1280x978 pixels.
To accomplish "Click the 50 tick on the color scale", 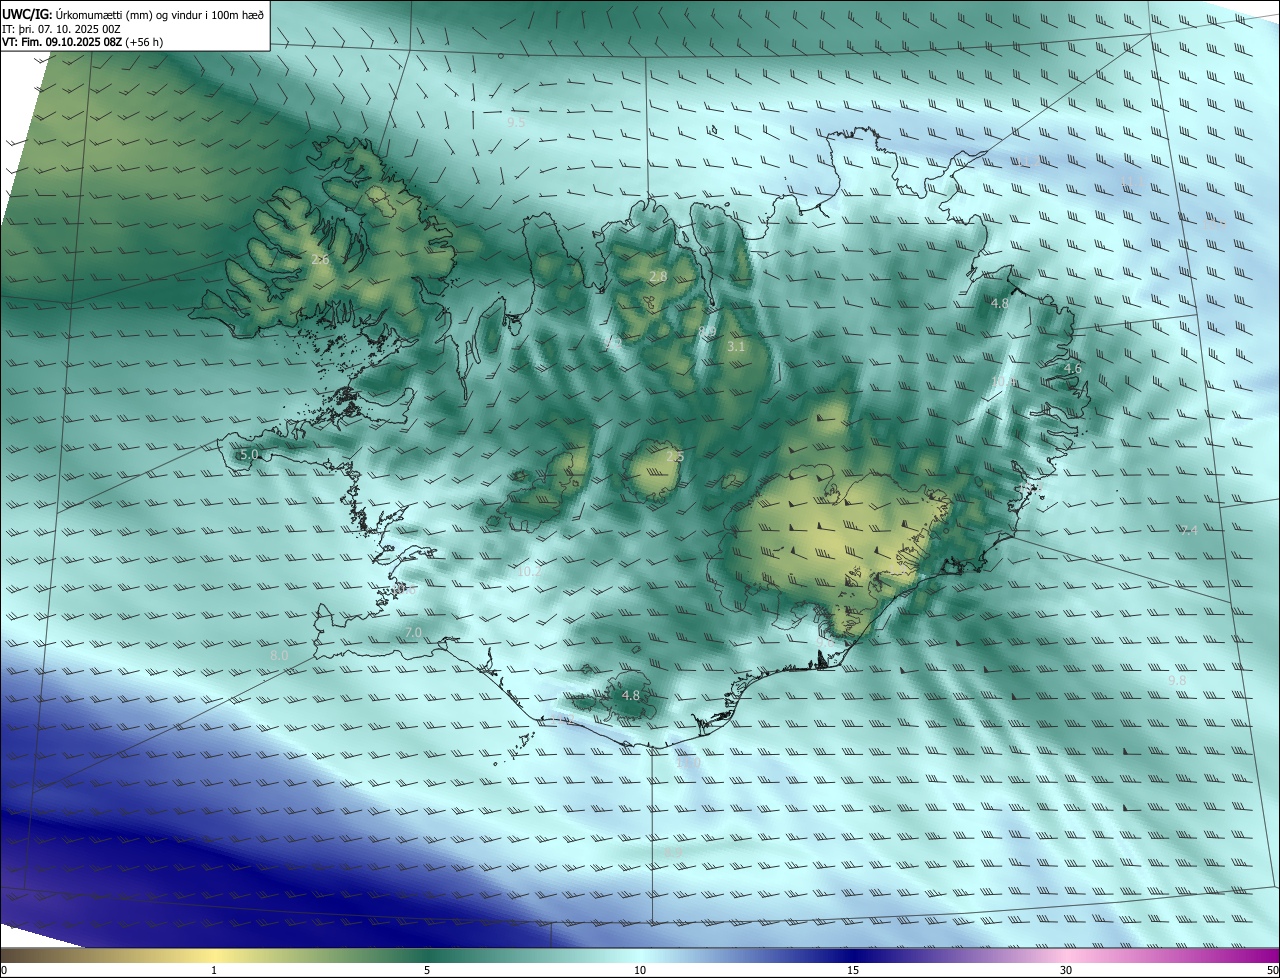I will 1272,970.
